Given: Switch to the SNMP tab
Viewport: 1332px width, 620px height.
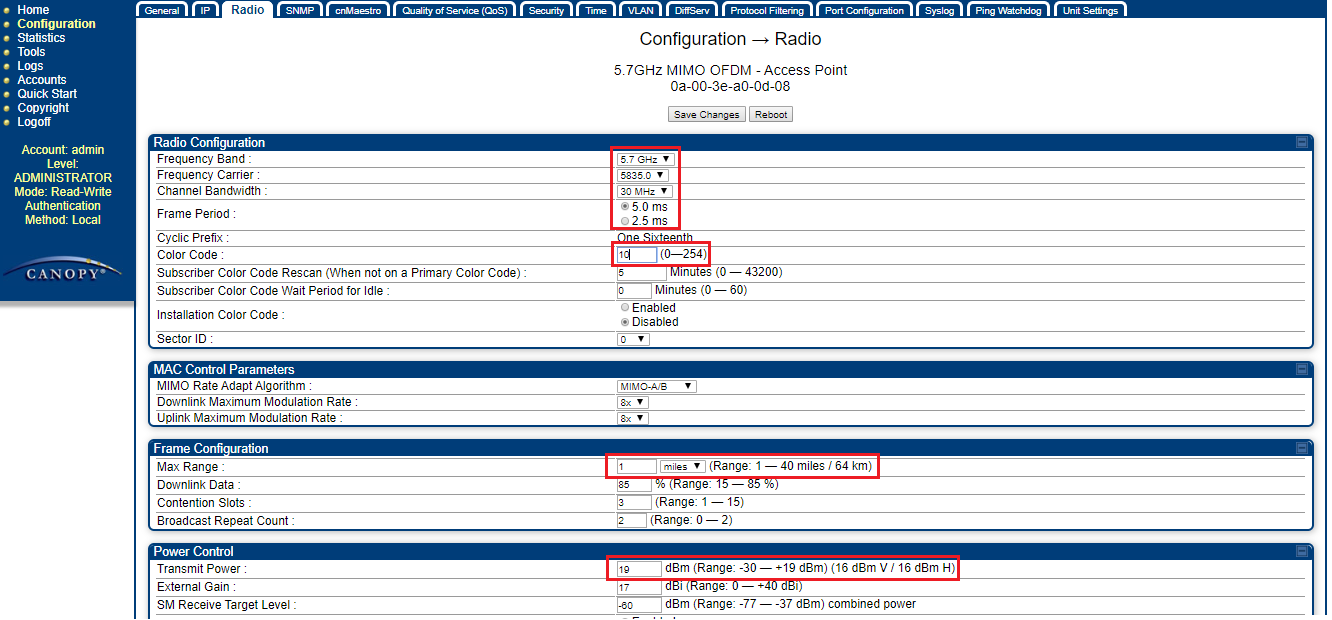Looking at the screenshot, I should [x=299, y=11].
